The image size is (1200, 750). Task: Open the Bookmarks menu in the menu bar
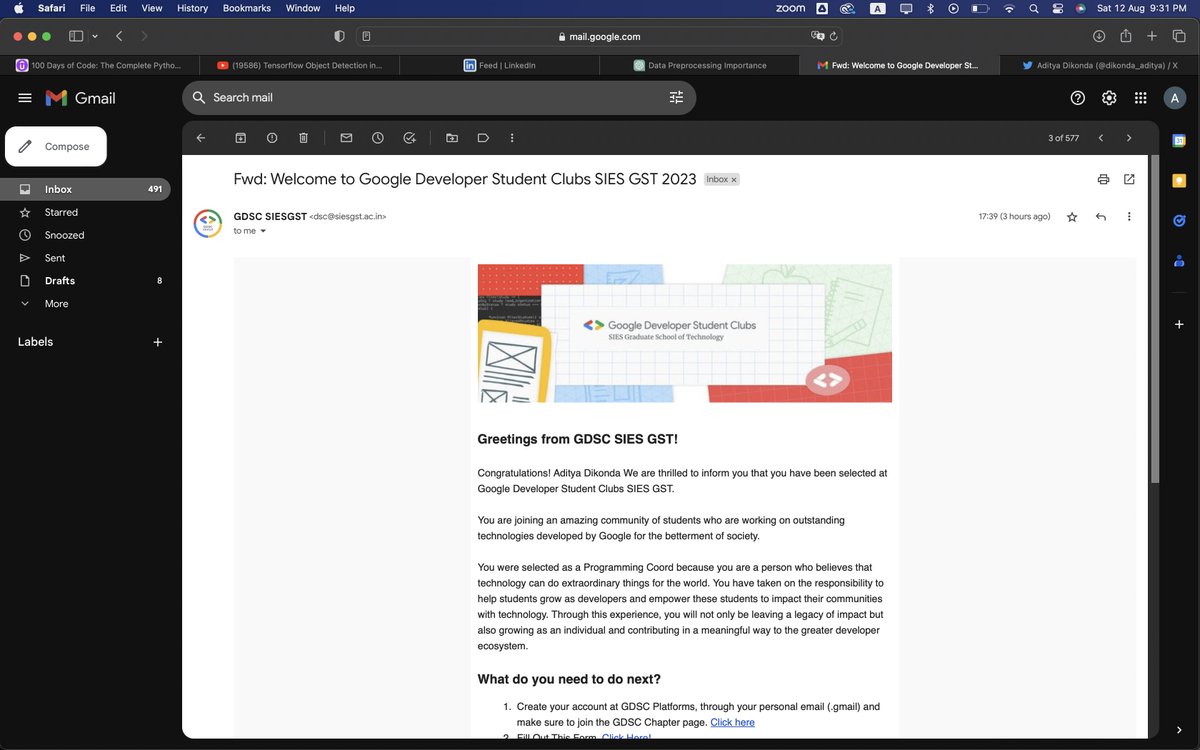pos(247,8)
